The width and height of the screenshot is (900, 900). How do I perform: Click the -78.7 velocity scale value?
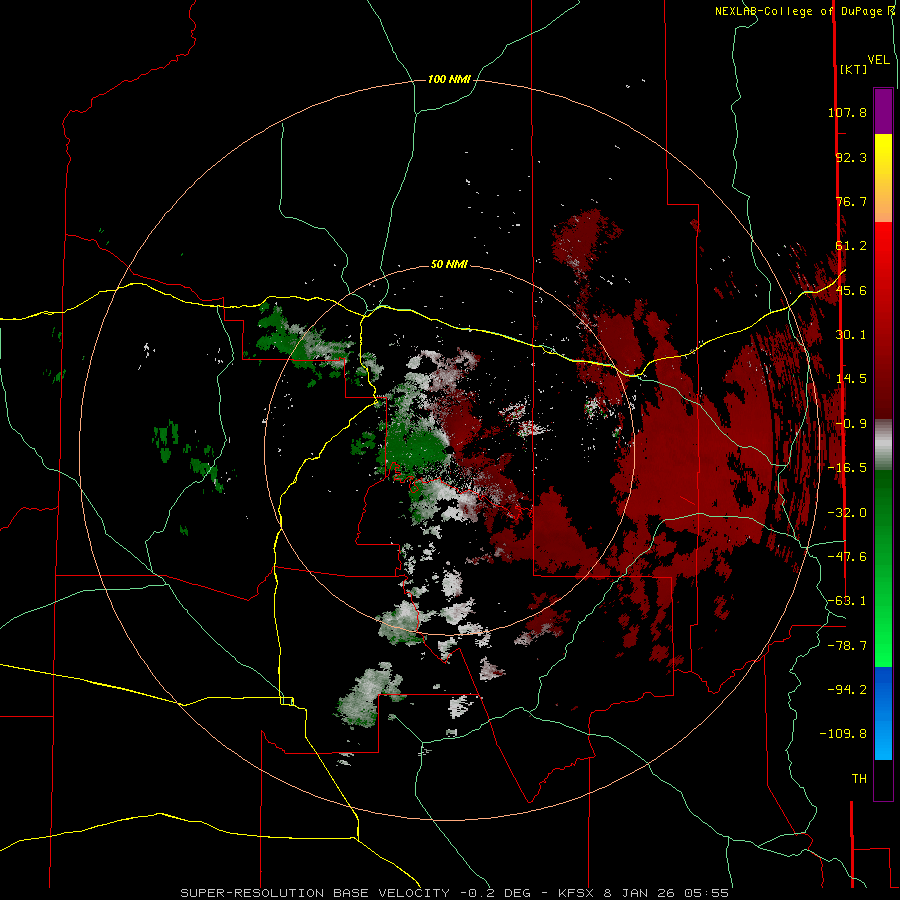(847, 646)
